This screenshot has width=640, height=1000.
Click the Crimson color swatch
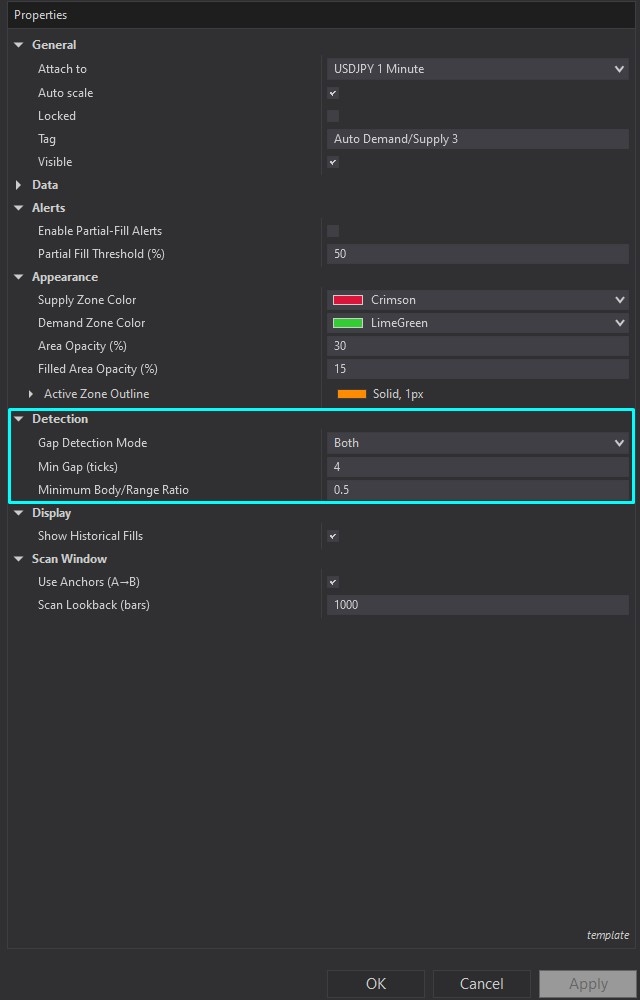(x=347, y=299)
